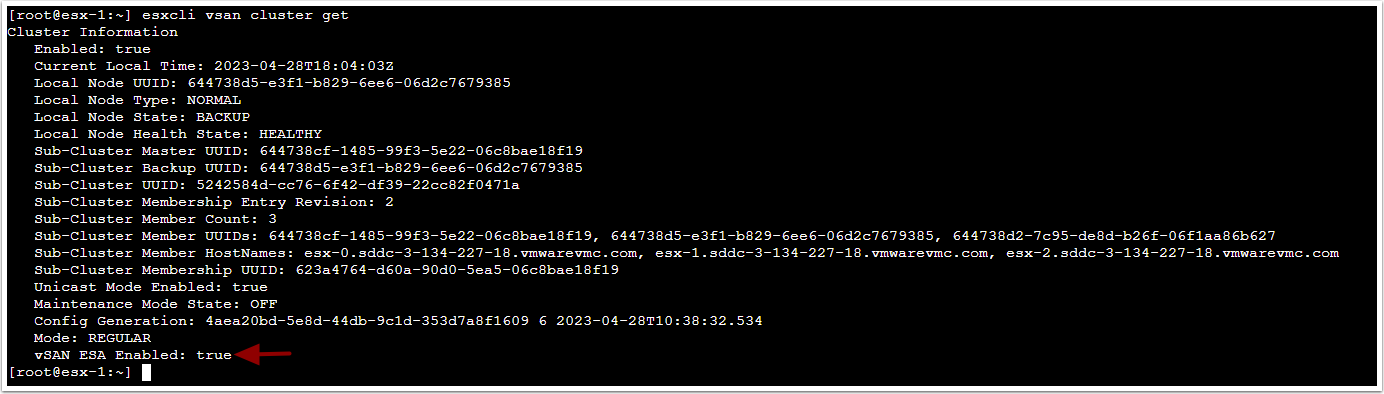The image size is (1384, 394).
Task: Click the 'Local Node Health State: HEALTHY' line
Action: click(178, 134)
